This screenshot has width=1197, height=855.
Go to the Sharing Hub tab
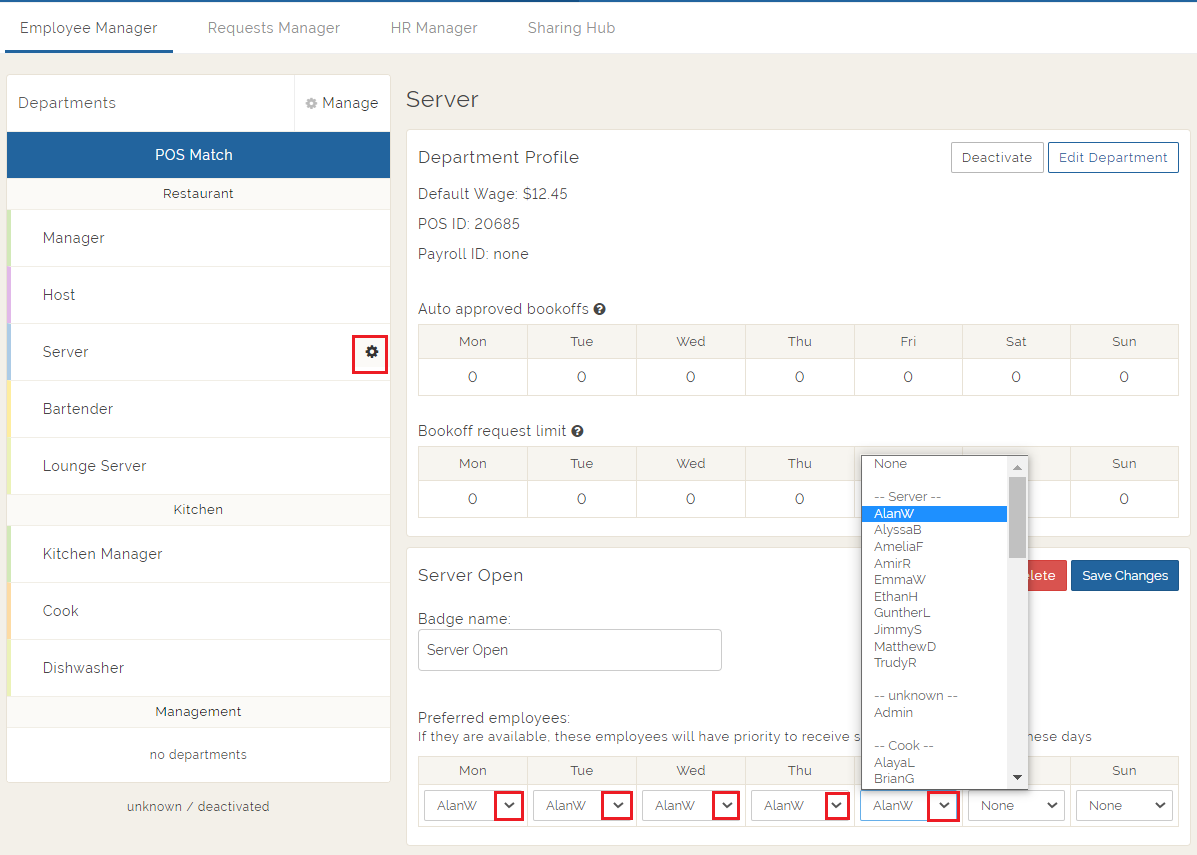coord(571,28)
